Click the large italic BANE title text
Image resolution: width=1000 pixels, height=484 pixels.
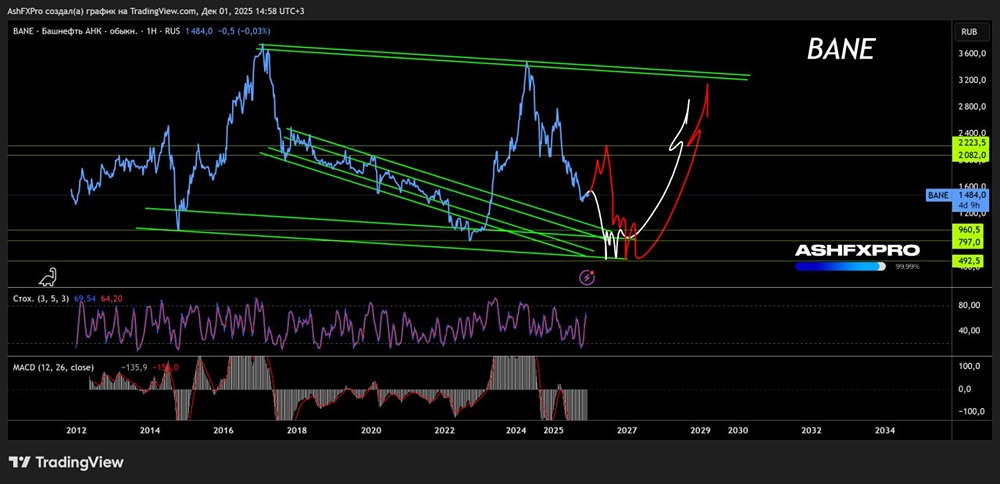point(842,48)
